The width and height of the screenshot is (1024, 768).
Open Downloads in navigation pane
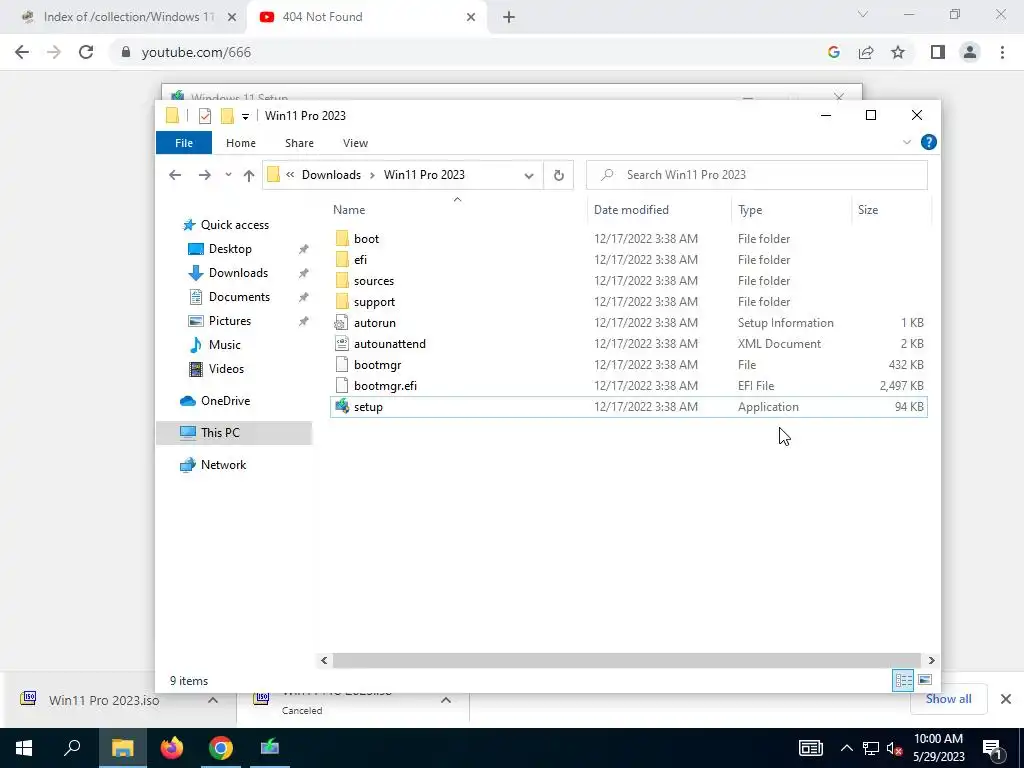[x=238, y=273]
